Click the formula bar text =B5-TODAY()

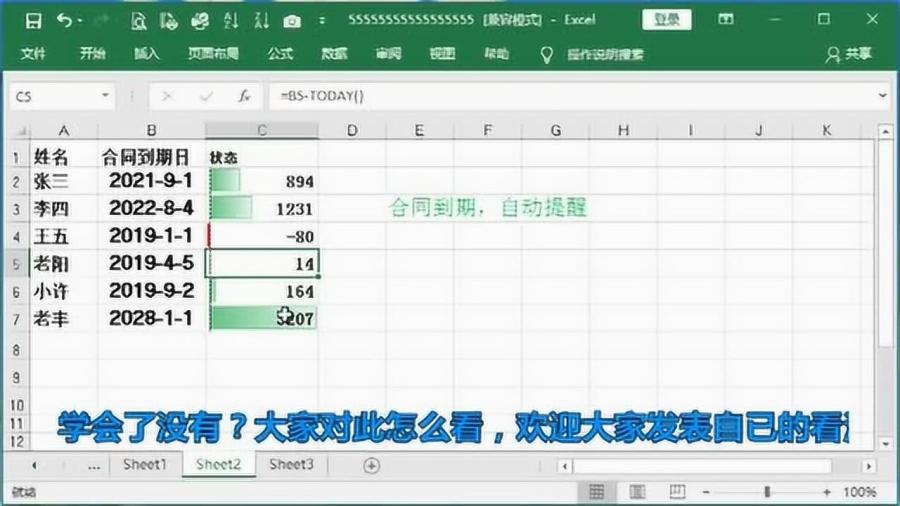[x=322, y=96]
